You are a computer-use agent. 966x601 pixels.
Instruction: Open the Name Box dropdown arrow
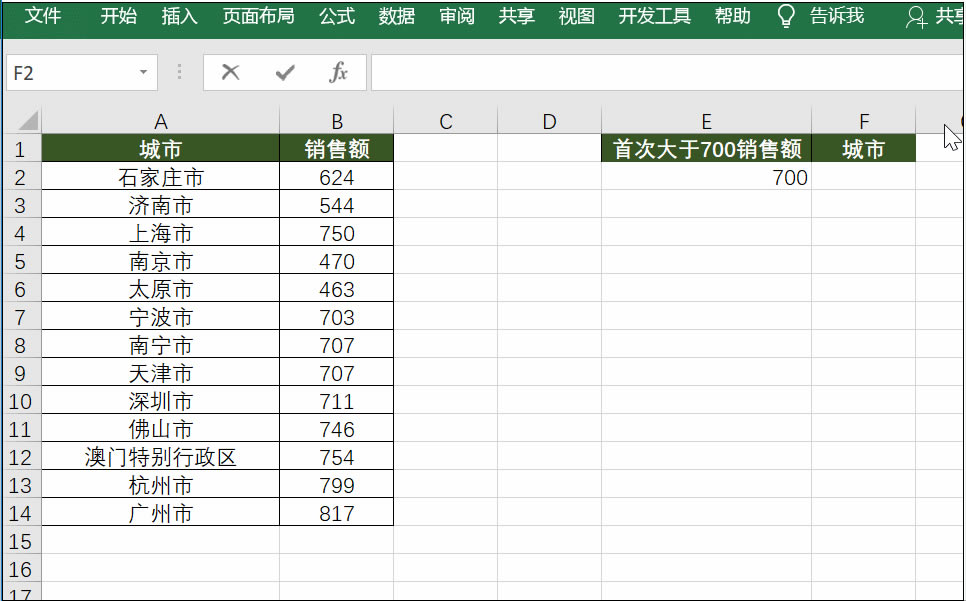pos(142,72)
